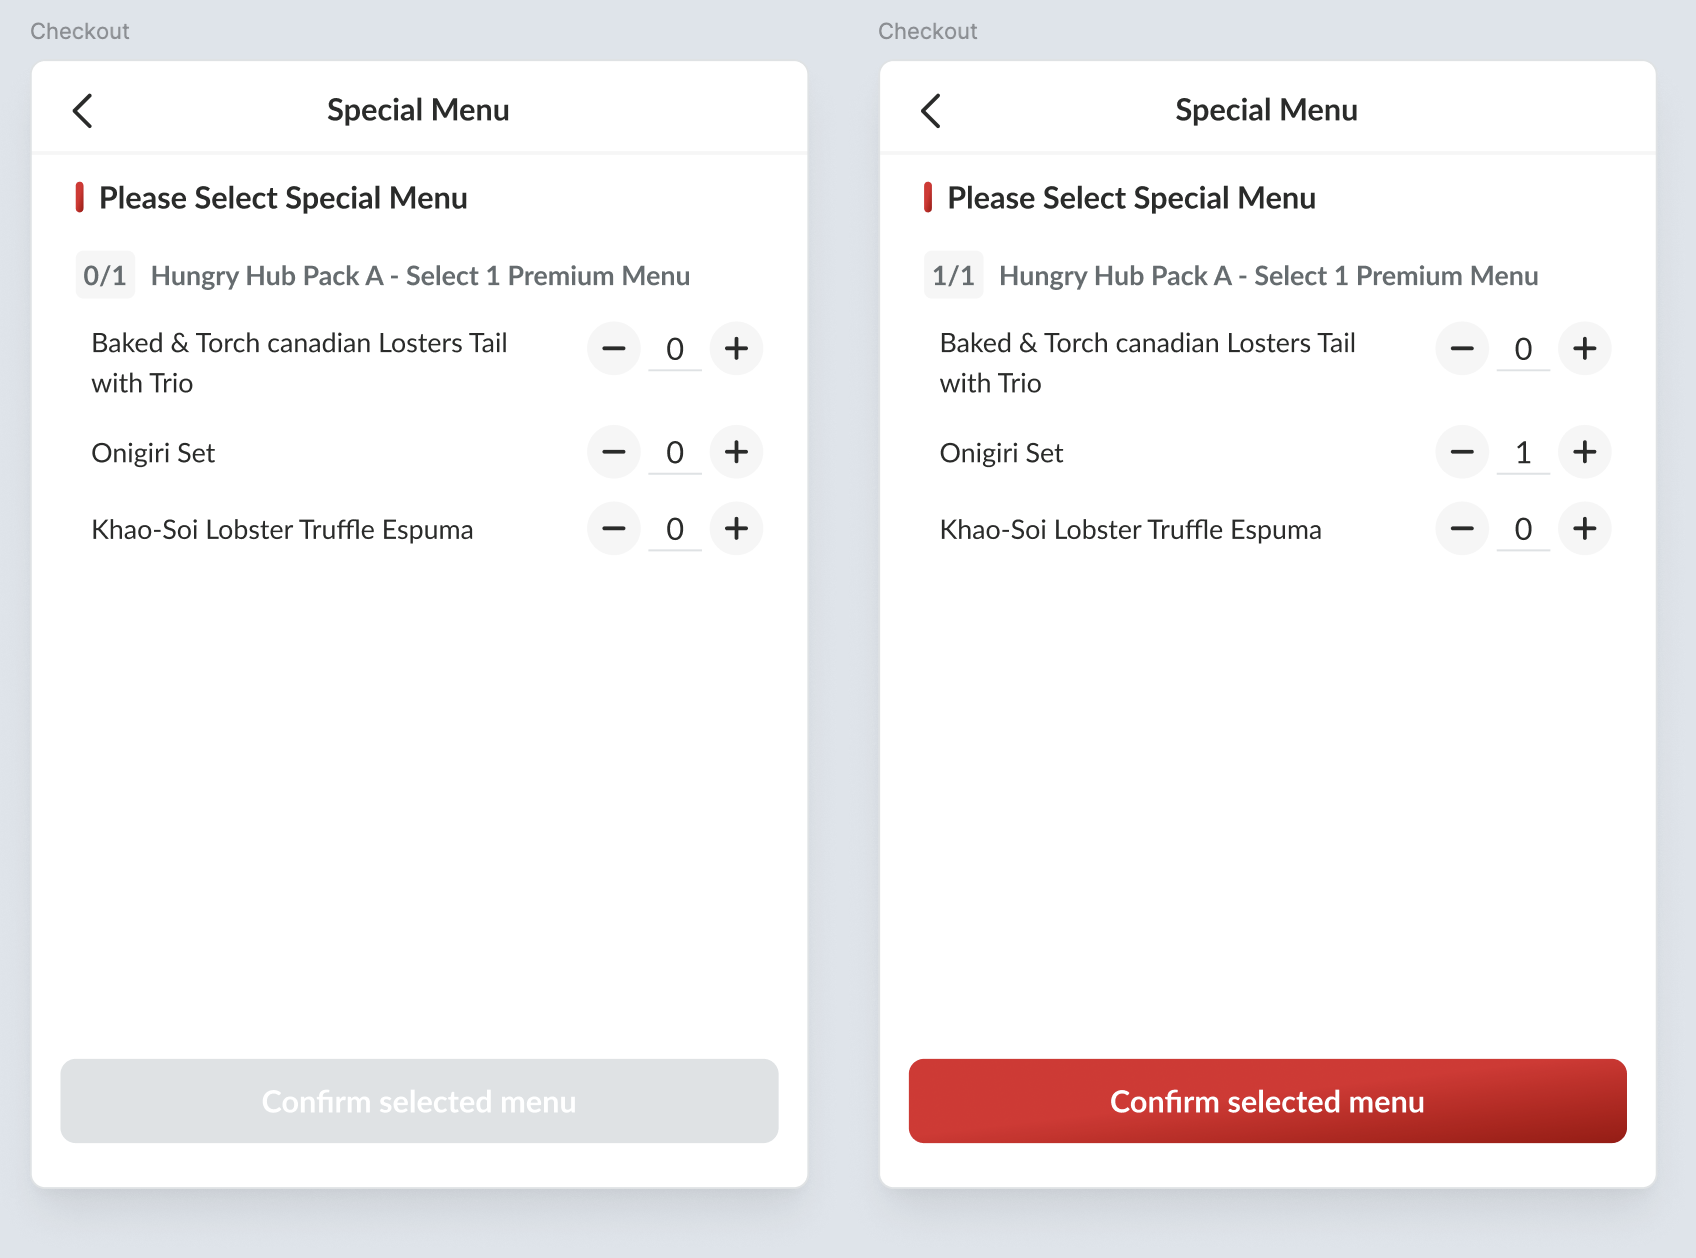
Task: Click Onigiri Set quantity field showing 1
Action: 1523,453
